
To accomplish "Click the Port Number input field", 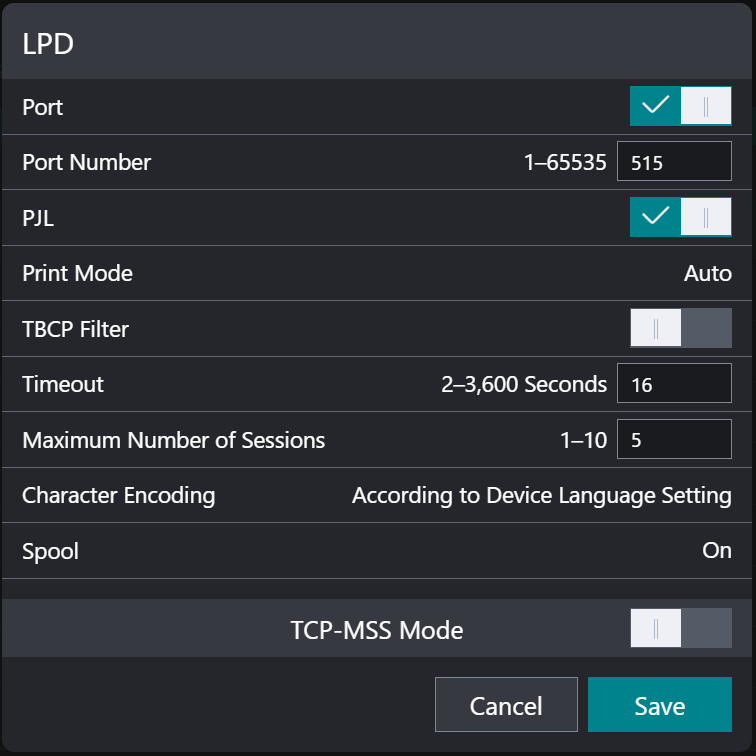I will pyautogui.click(x=674, y=162).
